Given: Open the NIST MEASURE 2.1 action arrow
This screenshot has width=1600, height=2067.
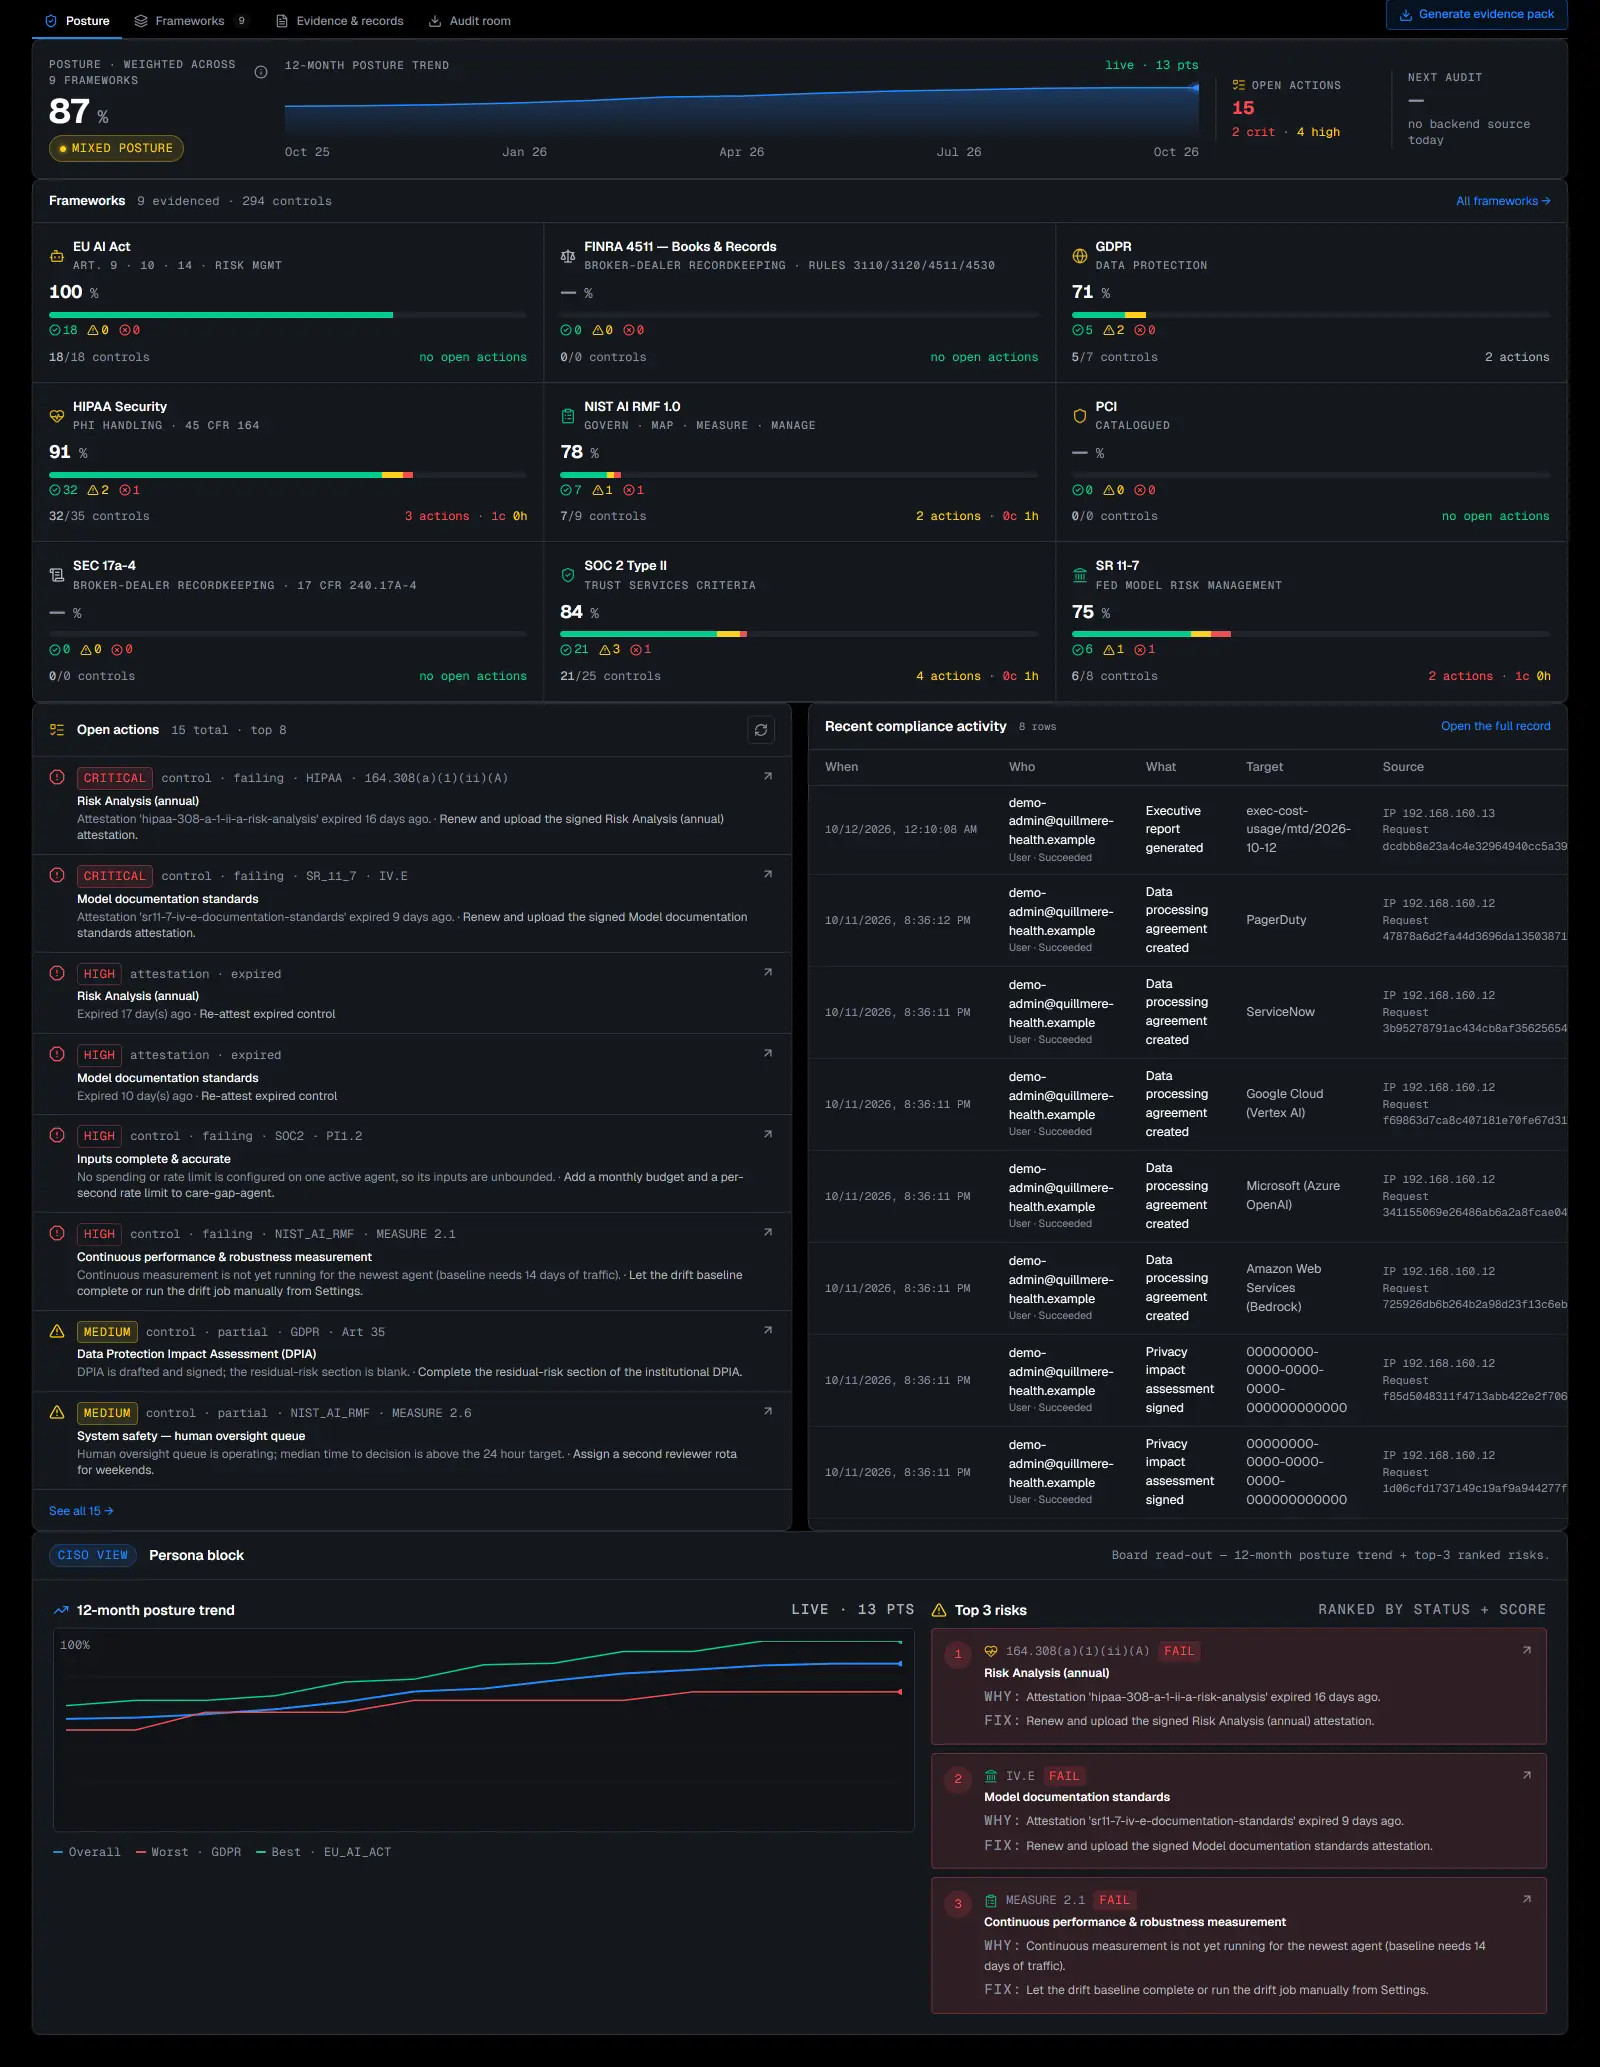Looking at the screenshot, I should [x=768, y=1232].
